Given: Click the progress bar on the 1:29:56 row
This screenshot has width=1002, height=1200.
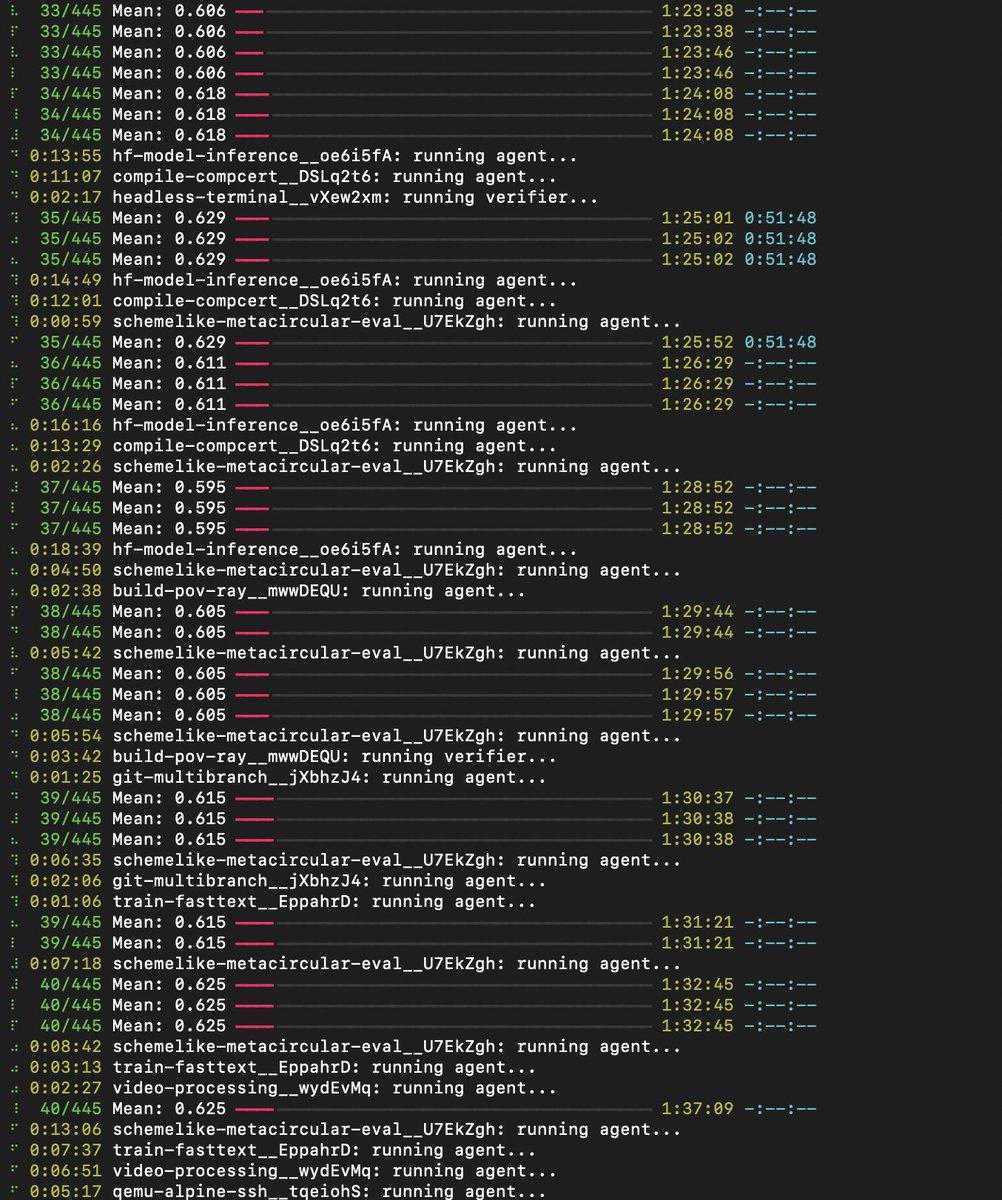Looking at the screenshot, I should 444,674.
